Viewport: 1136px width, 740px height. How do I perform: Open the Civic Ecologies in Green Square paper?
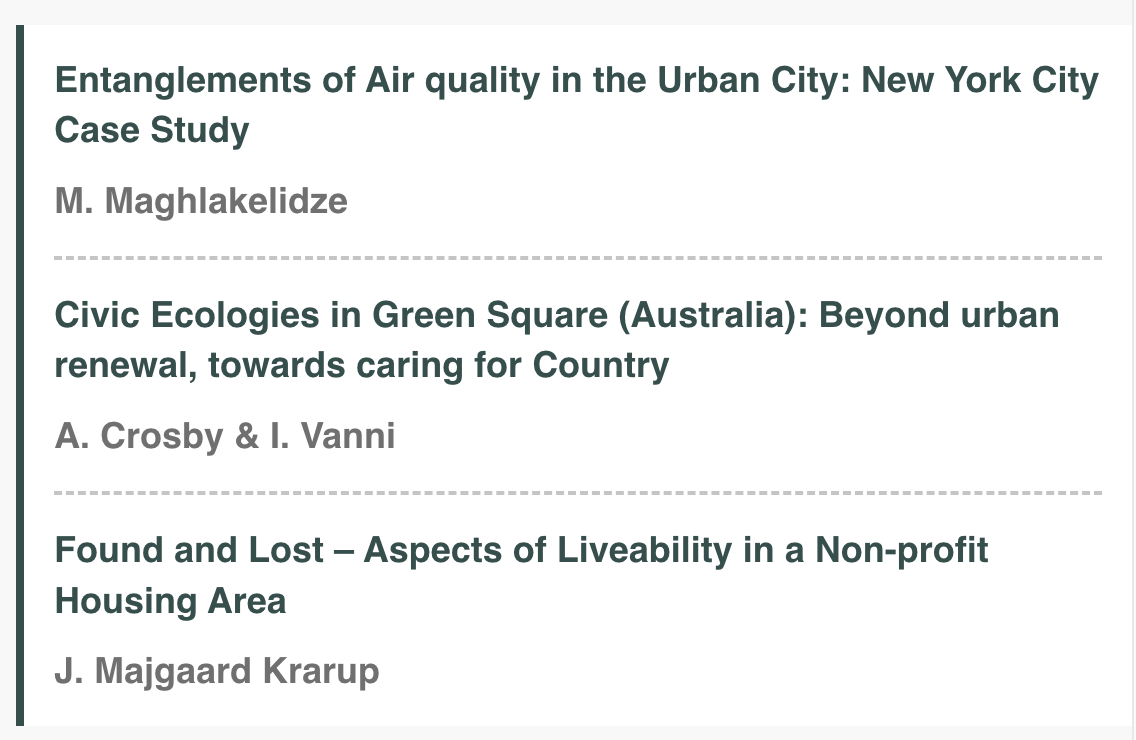[x=557, y=340]
